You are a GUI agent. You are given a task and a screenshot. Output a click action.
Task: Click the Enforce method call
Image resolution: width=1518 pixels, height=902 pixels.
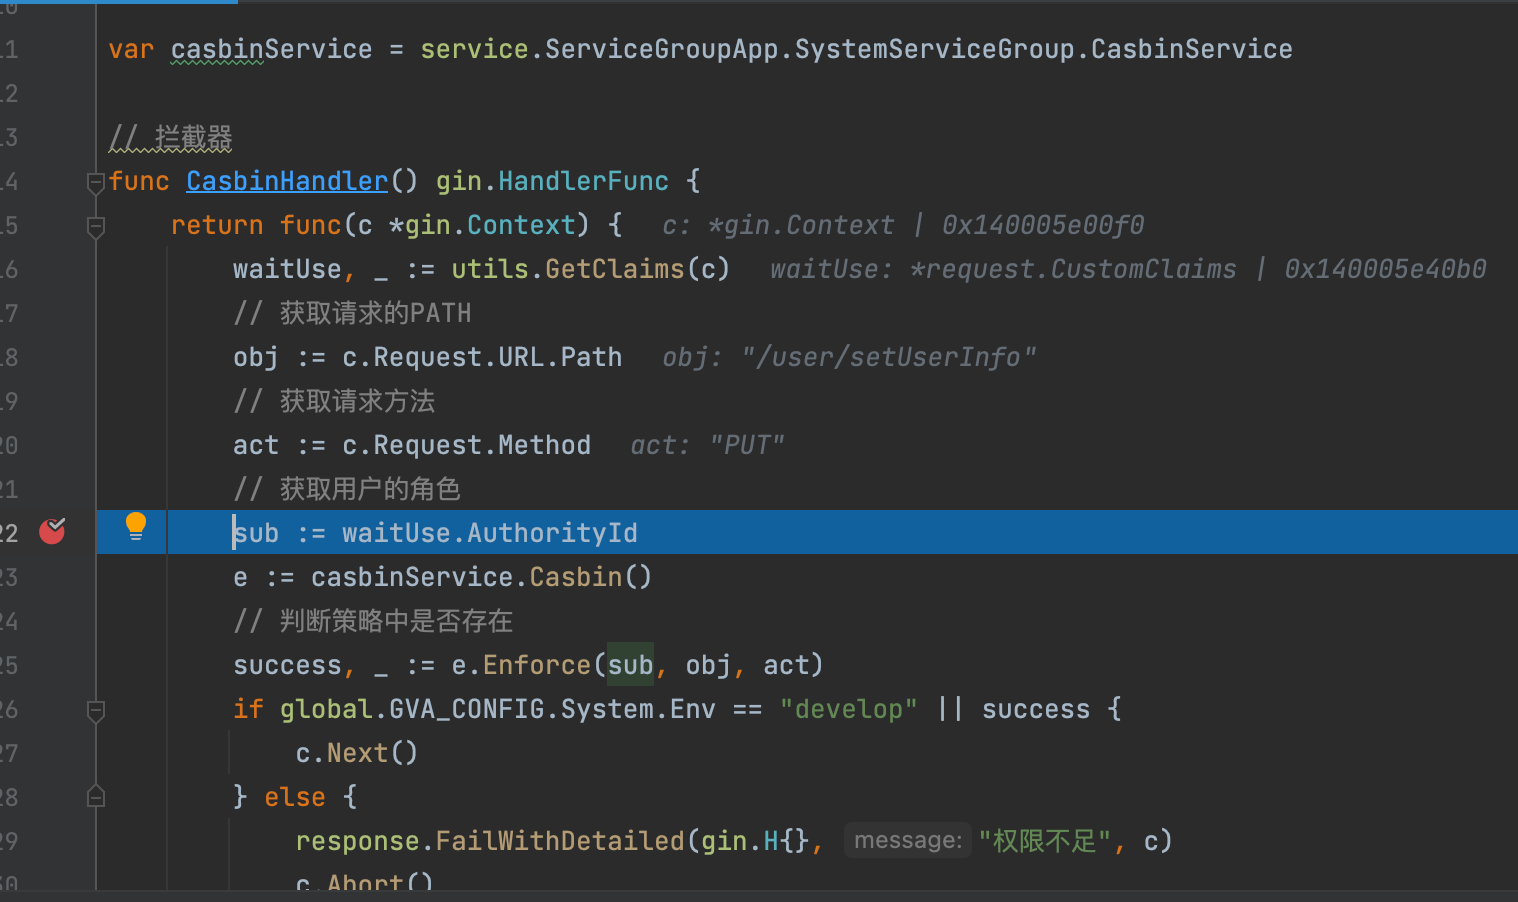click(x=537, y=665)
